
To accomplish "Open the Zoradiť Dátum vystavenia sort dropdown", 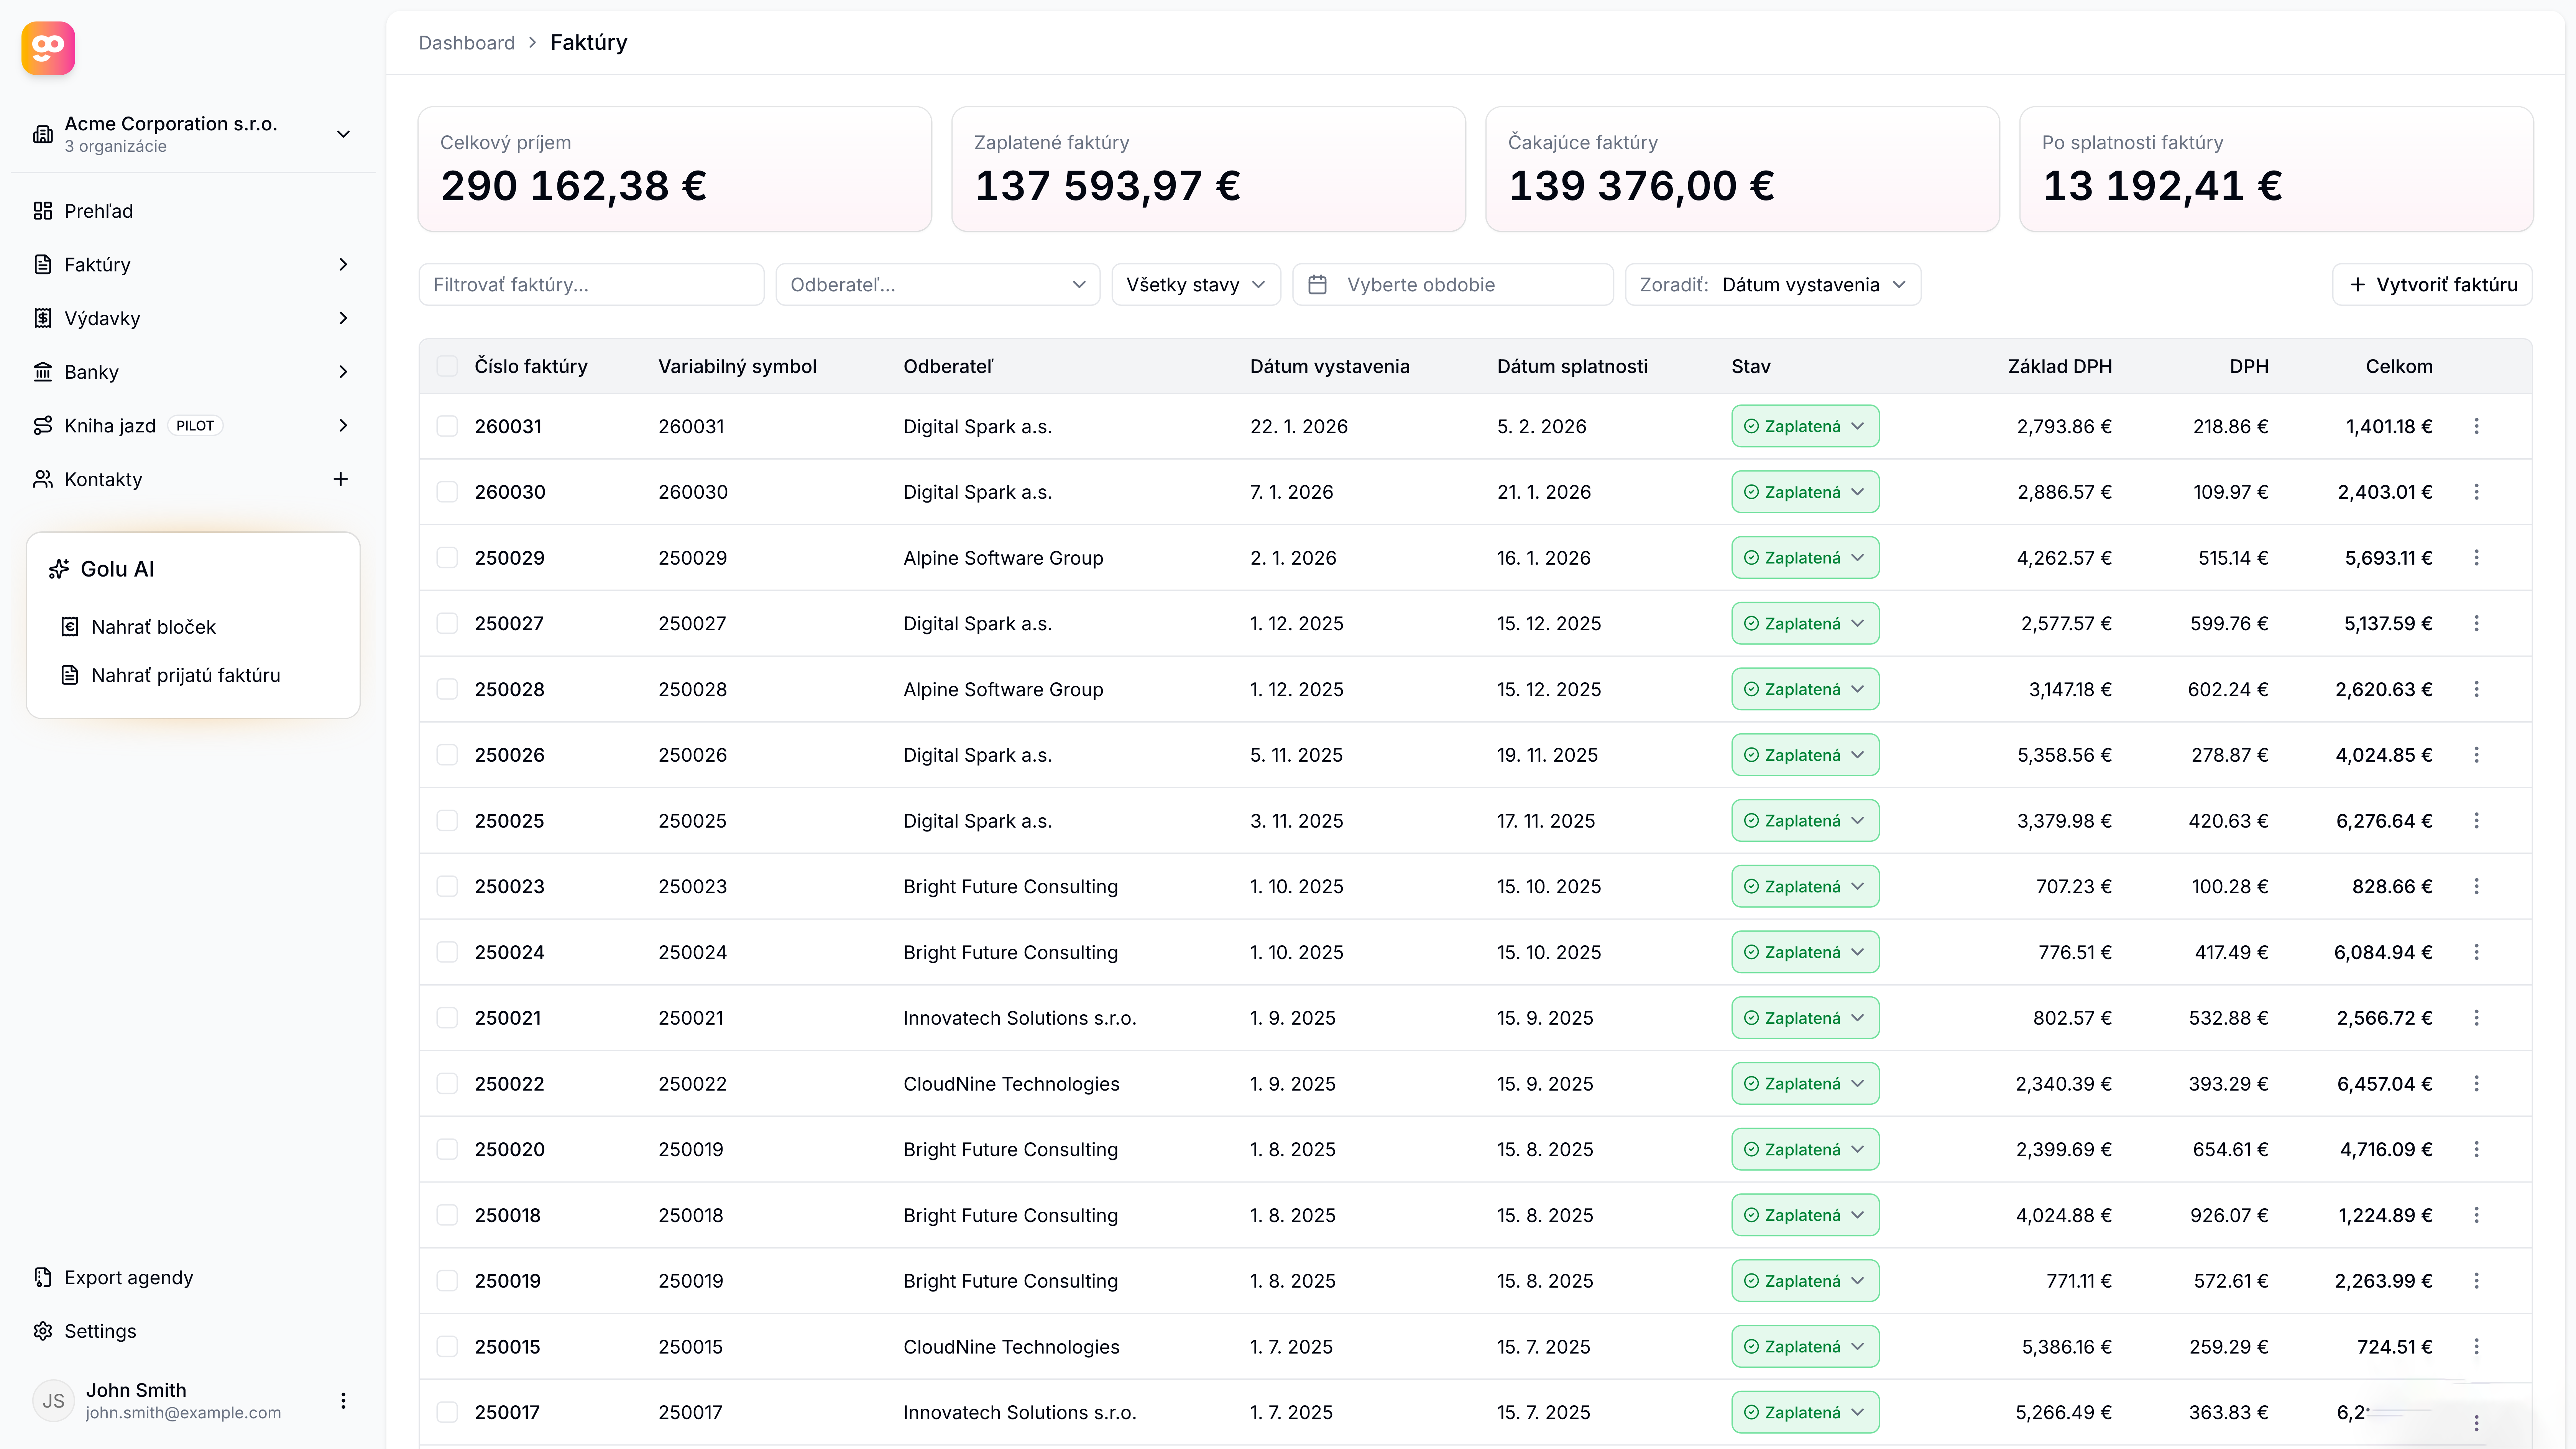I will tap(1773, 285).
